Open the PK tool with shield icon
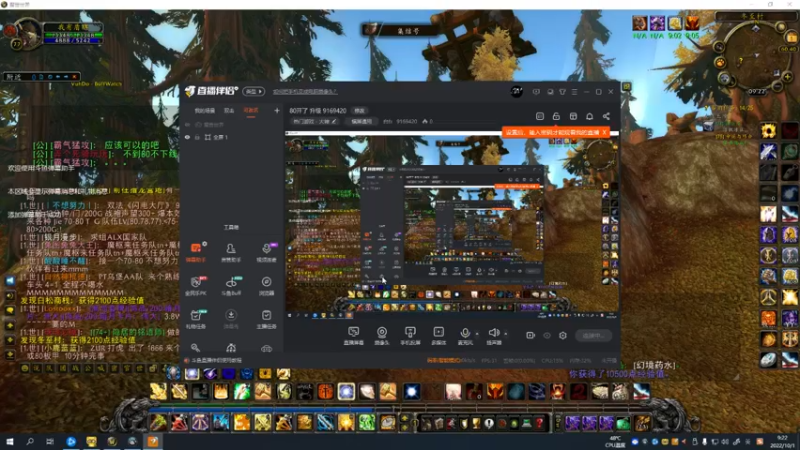The height and width of the screenshot is (450, 800). point(196,285)
